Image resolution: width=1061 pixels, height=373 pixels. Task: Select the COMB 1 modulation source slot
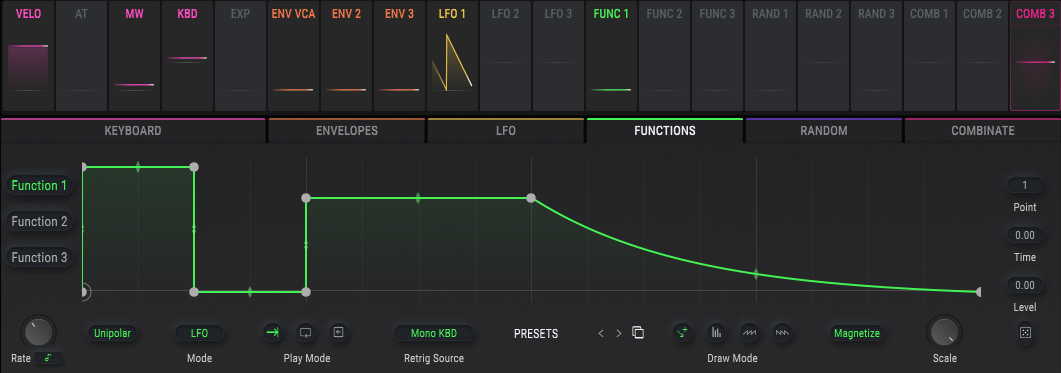coord(929,56)
